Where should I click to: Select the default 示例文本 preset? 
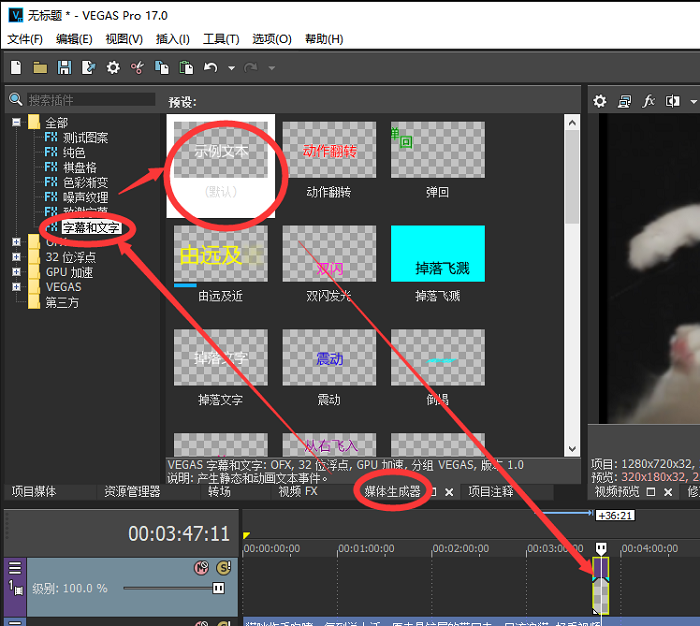221,150
